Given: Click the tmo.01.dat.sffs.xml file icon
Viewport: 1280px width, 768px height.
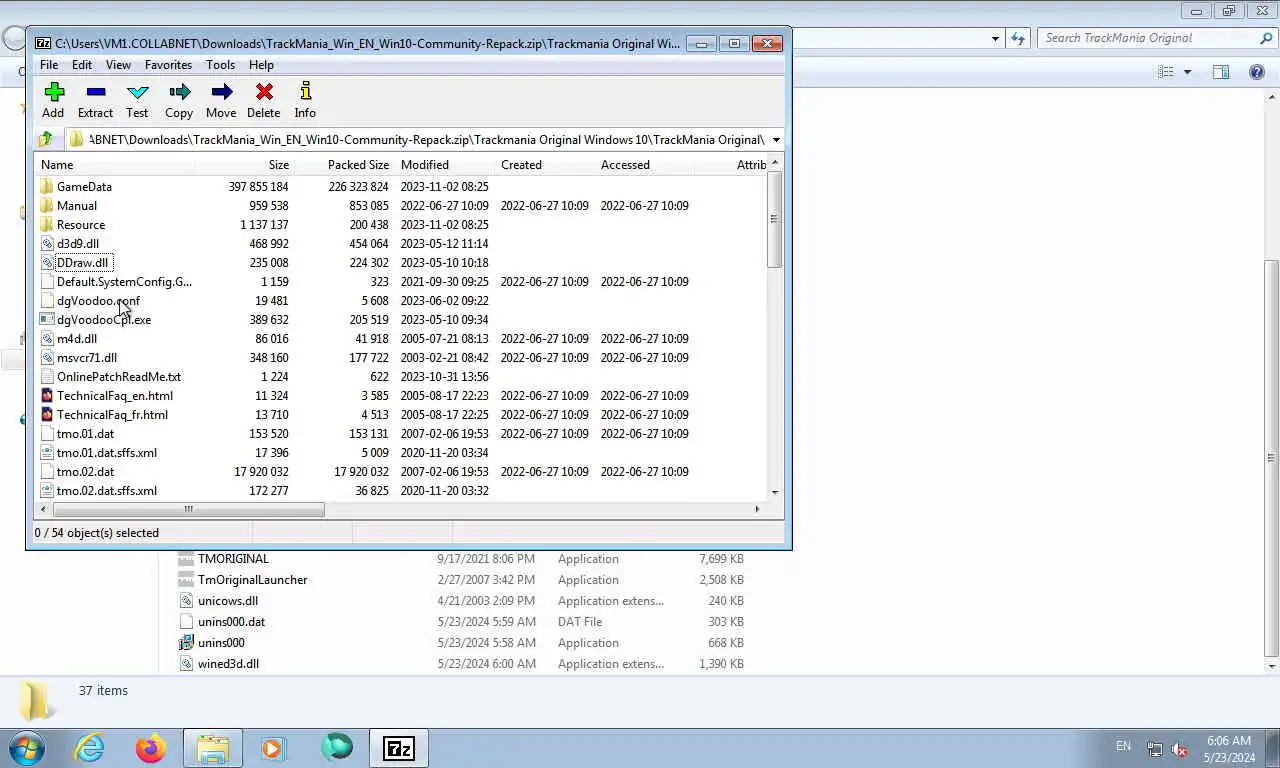Looking at the screenshot, I should point(47,452).
